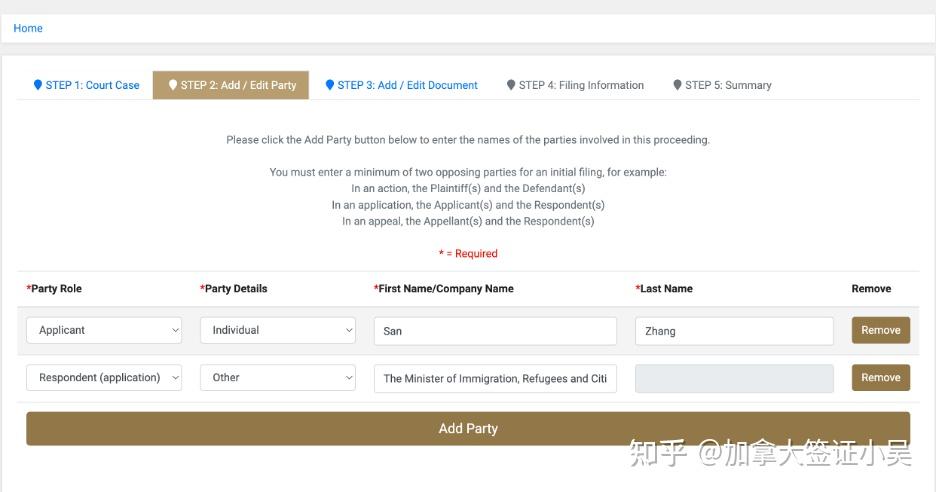Remove the Respondent Minister of Immigration row
The width and height of the screenshot is (936, 492).
[x=880, y=378]
